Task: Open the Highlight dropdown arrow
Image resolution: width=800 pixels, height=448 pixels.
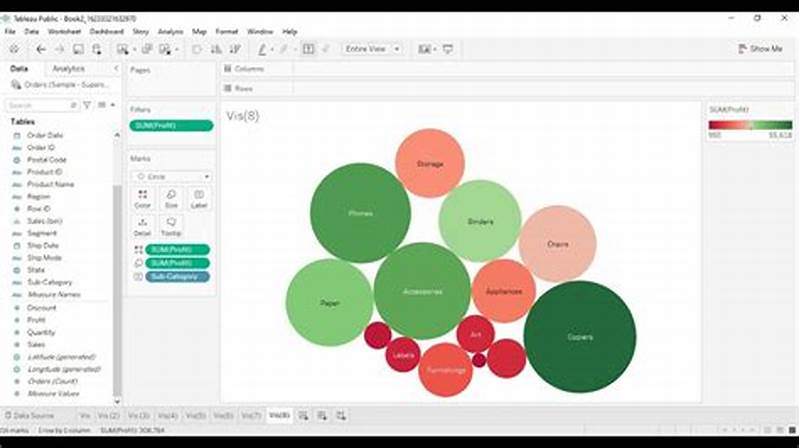Action: coord(272,49)
